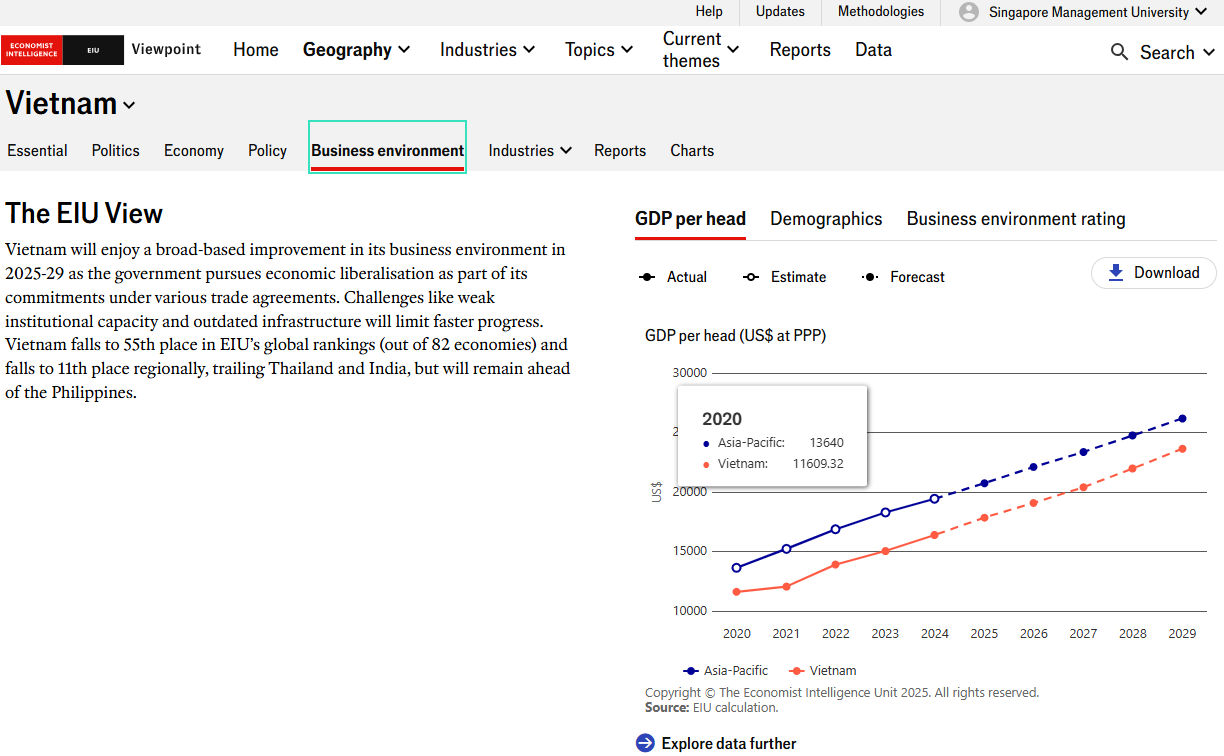Expand the Industries sub-navigation dropdown

(x=530, y=151)
